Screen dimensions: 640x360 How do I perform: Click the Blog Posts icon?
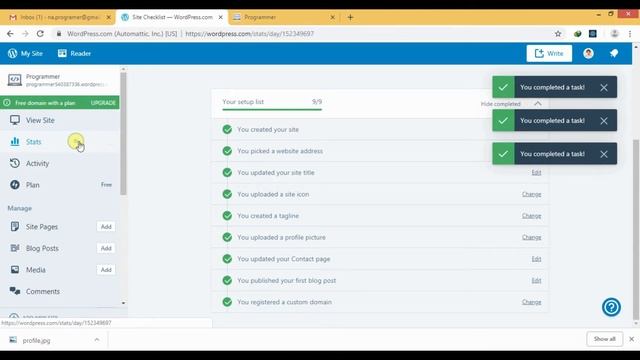click(15, 248)
